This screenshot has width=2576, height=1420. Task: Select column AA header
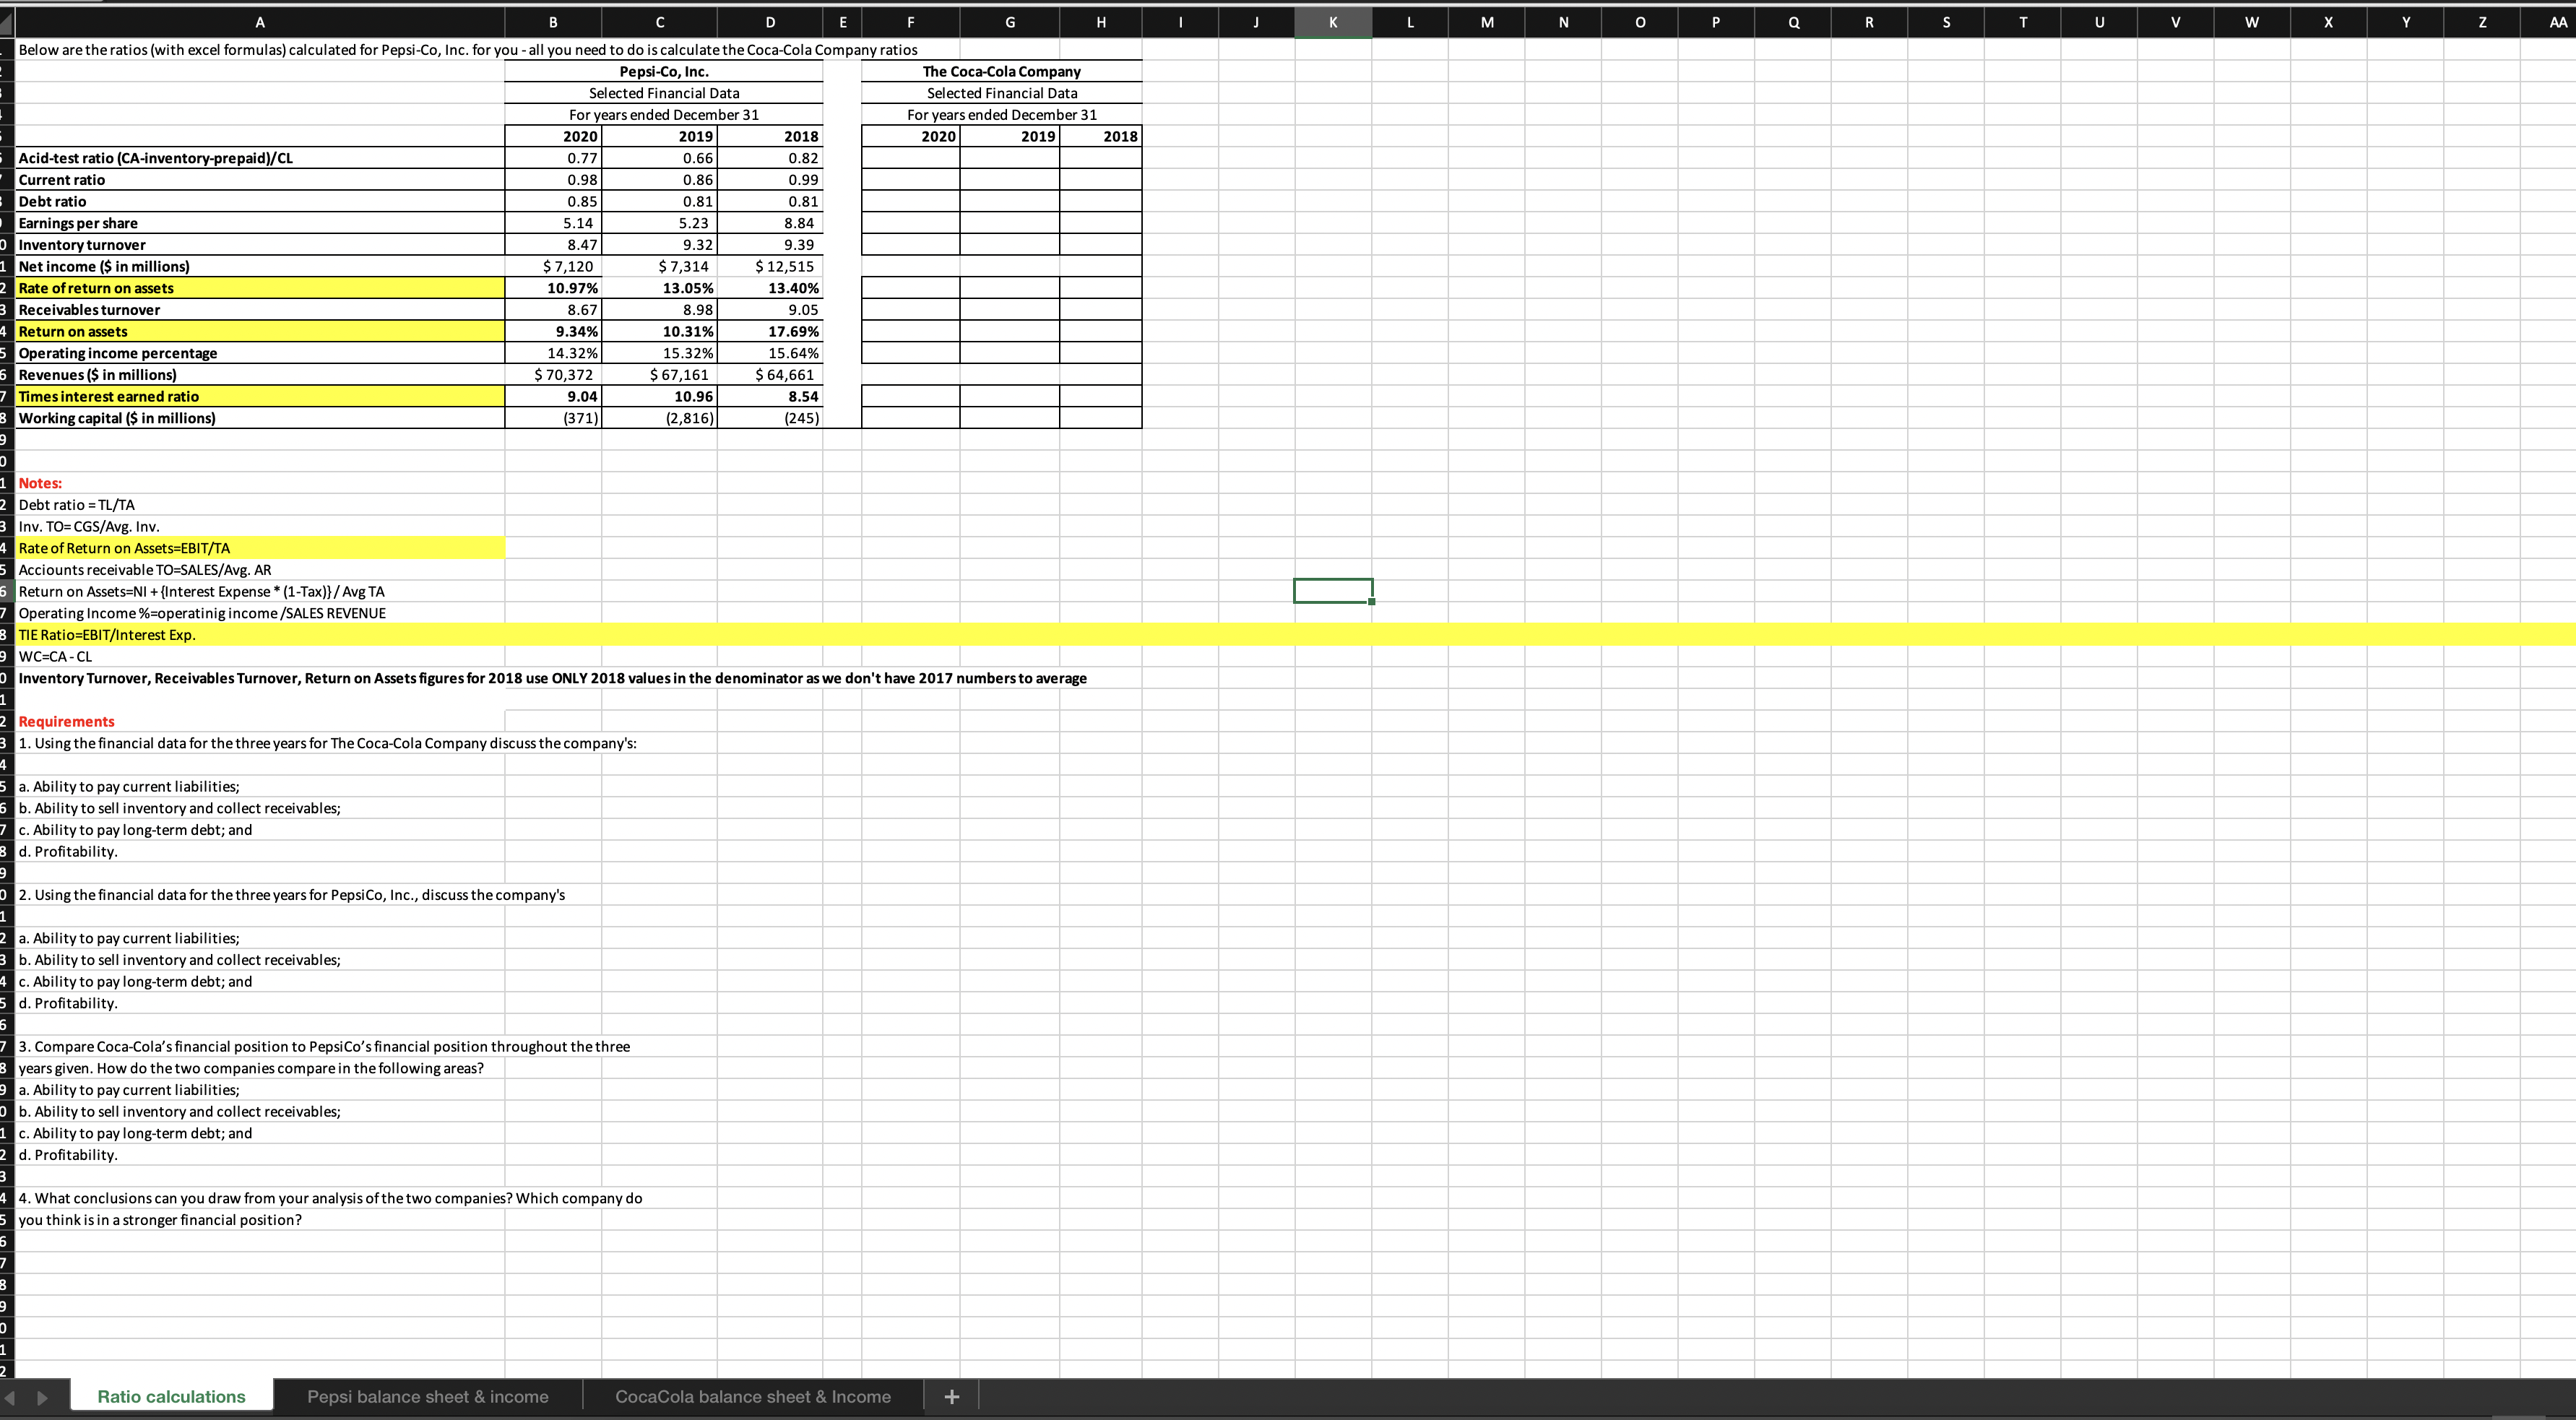tap(2558, 22)
